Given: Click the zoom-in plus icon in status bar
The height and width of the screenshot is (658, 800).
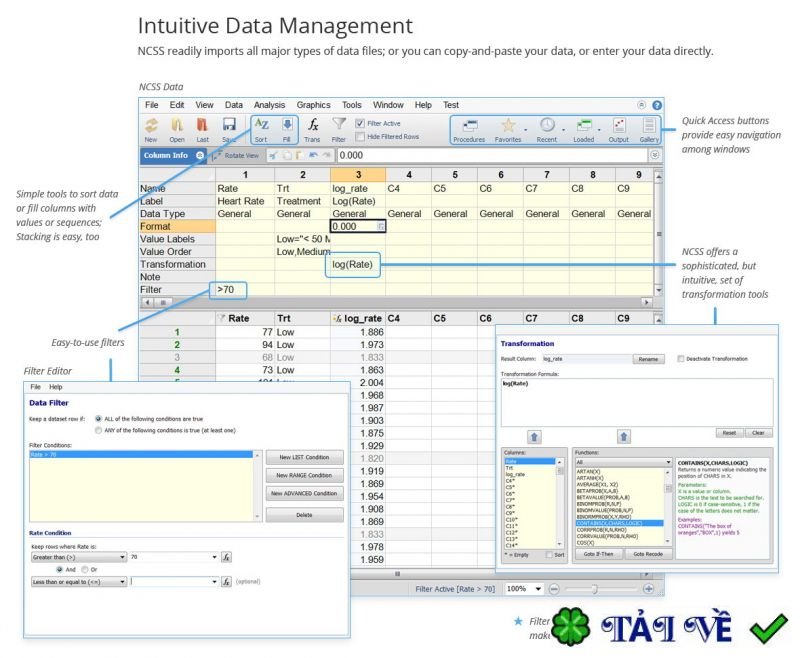Looking at the screenshot, I should [648, 589].
